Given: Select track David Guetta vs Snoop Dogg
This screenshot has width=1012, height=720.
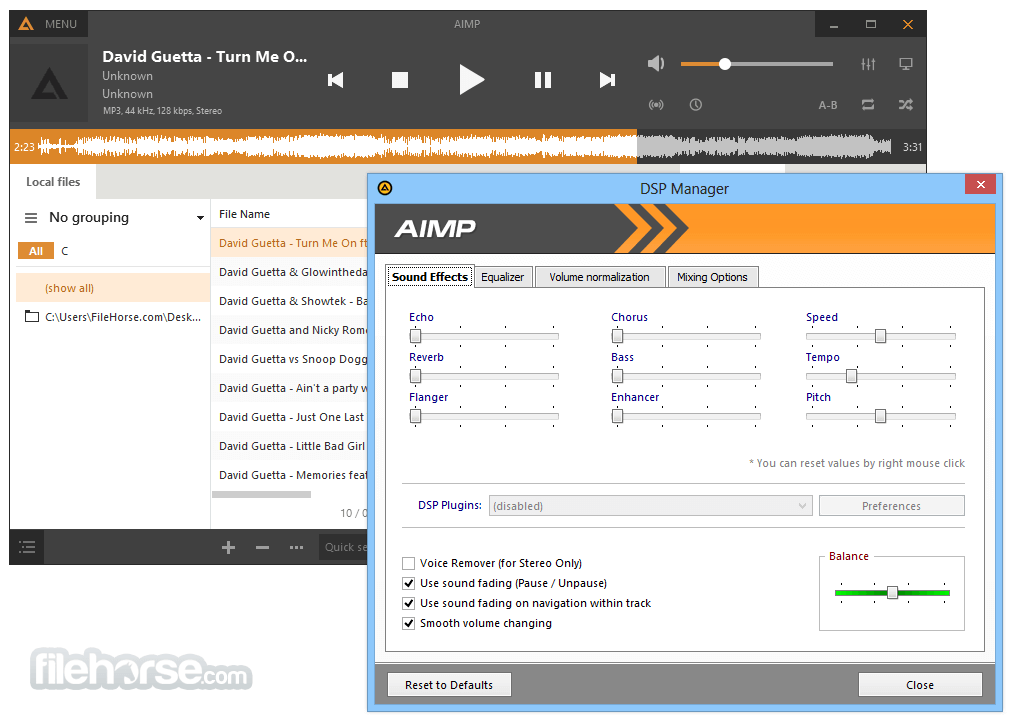Looking at the screenshot, I should coord(290,359).
